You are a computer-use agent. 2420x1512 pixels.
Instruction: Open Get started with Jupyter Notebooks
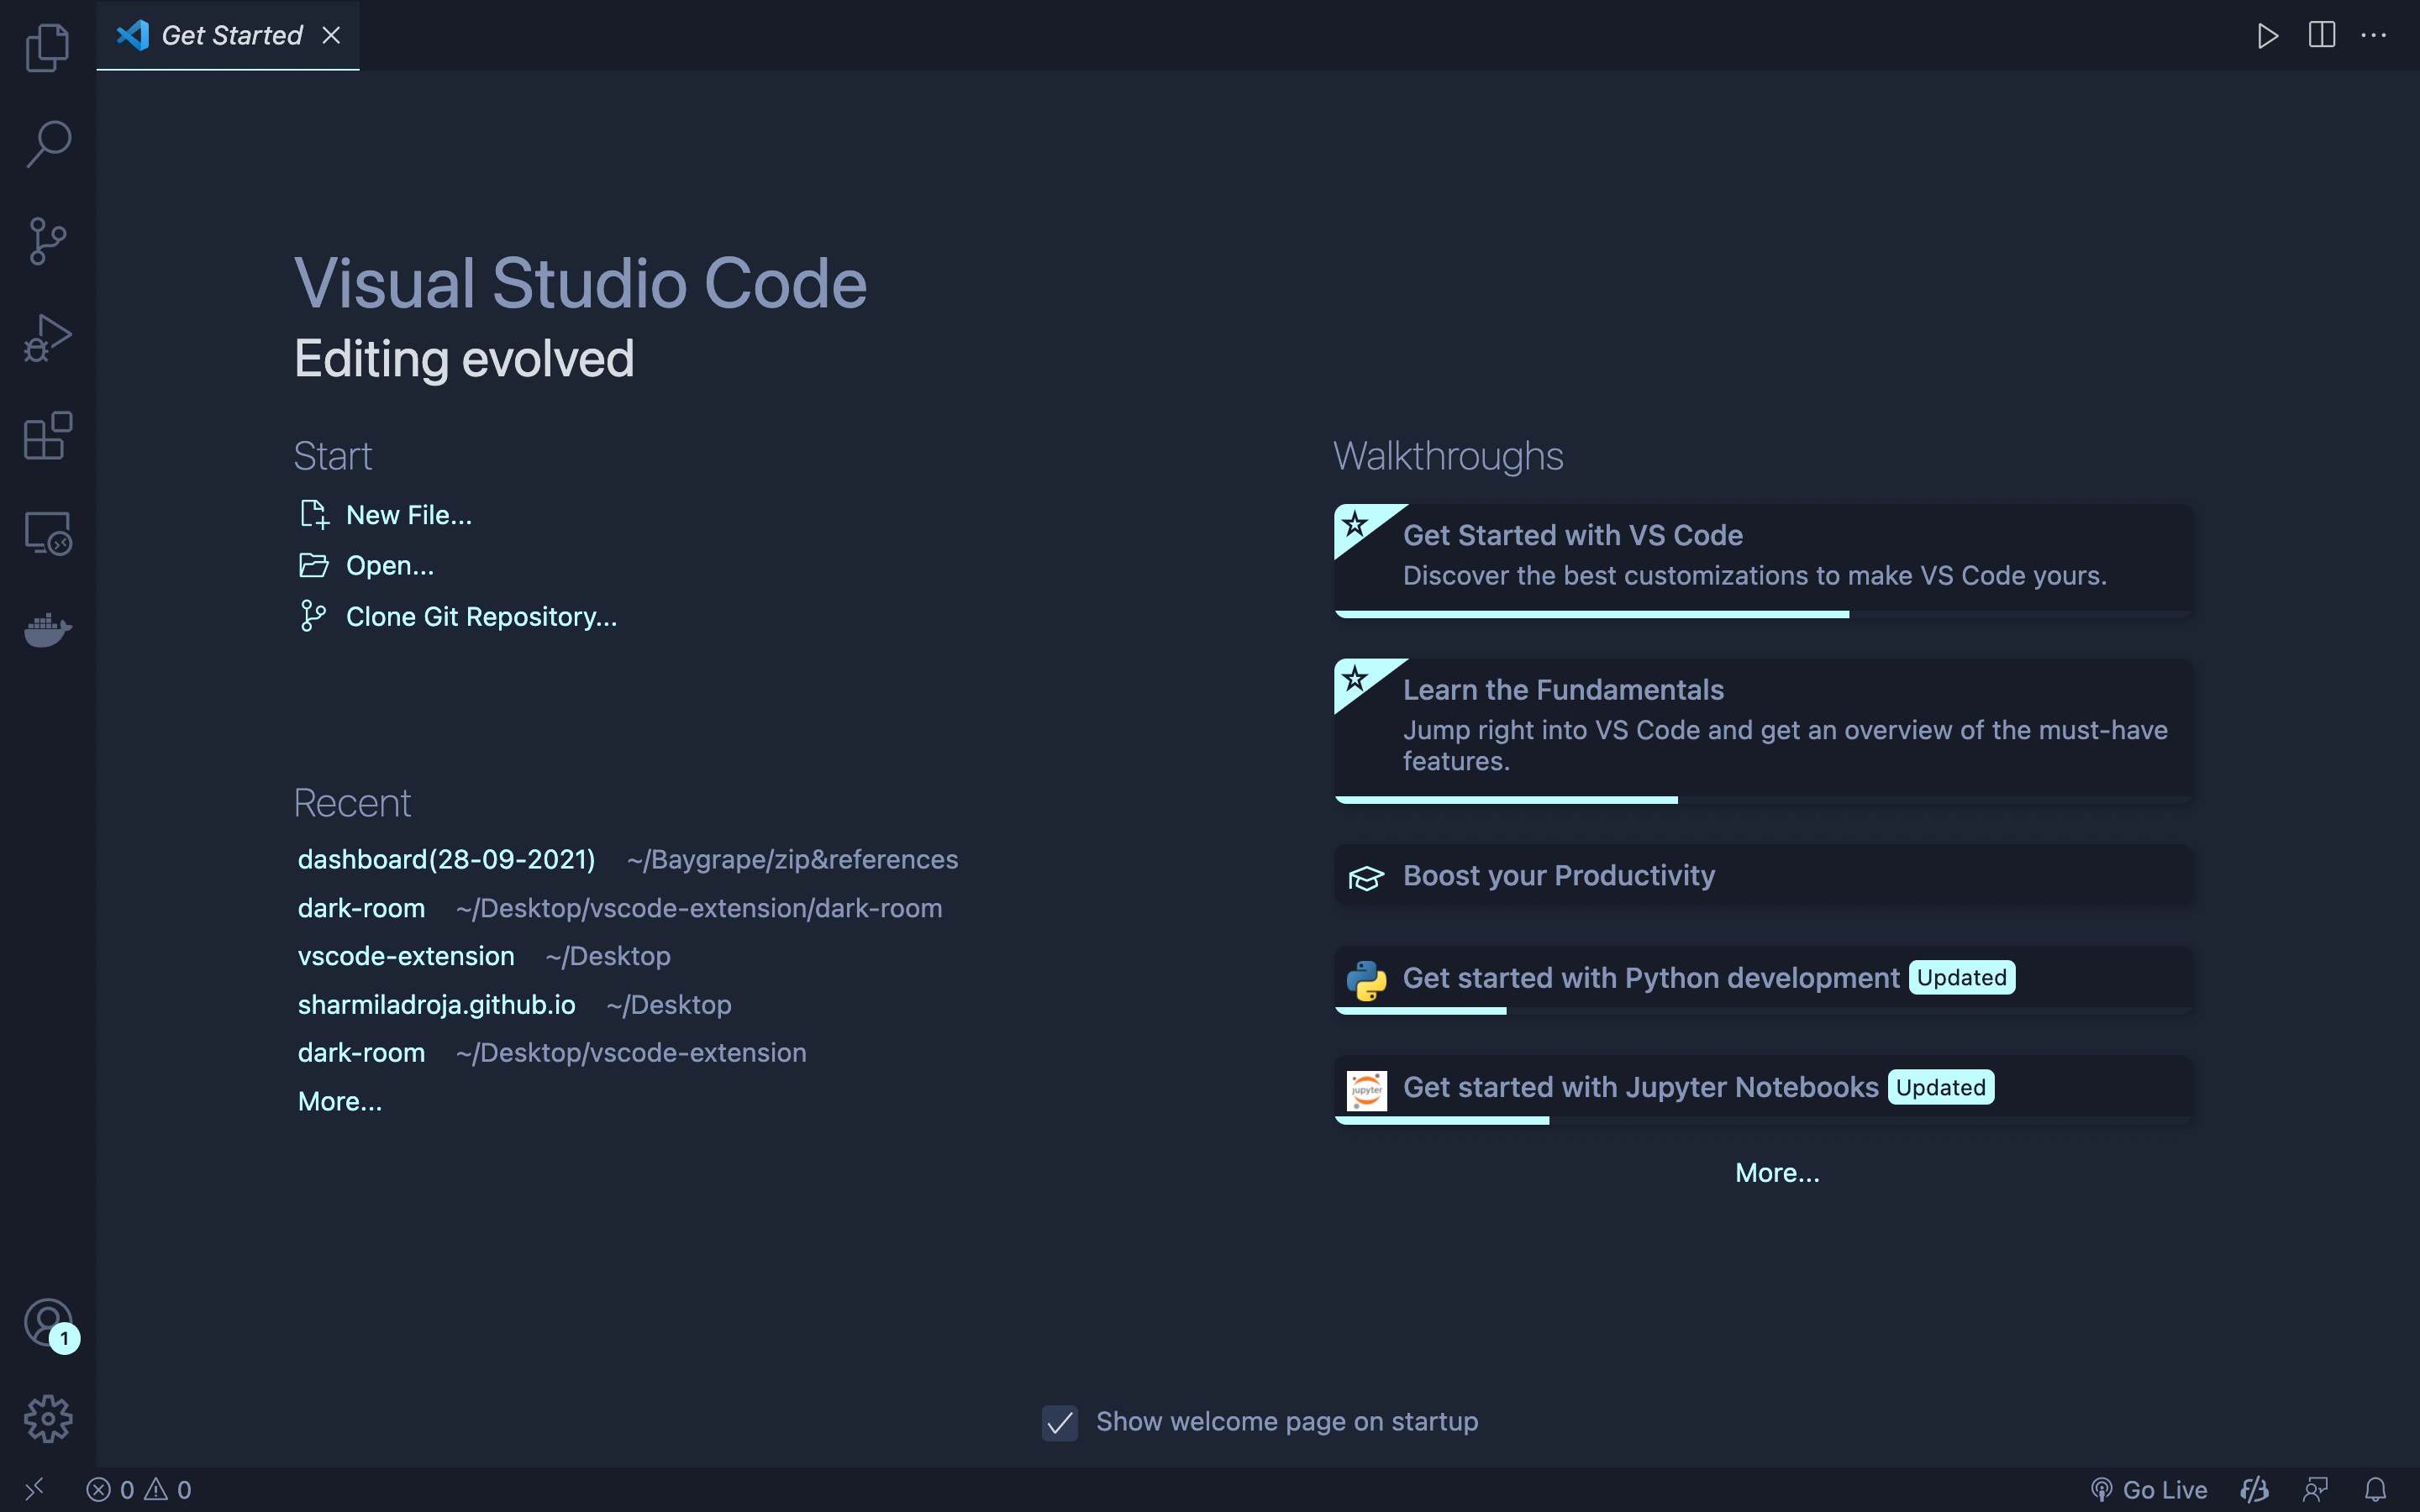tap(1764, 1089)
